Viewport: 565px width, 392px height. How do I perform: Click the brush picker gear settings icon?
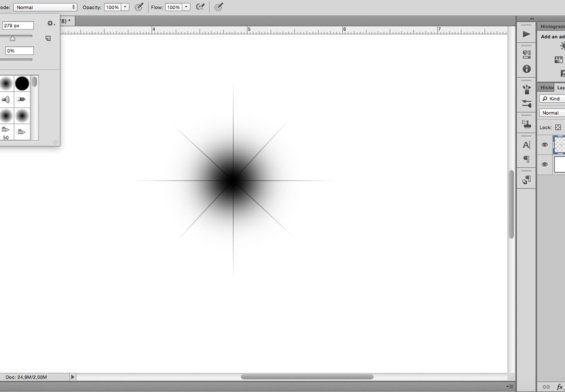[x=51, y=23]
